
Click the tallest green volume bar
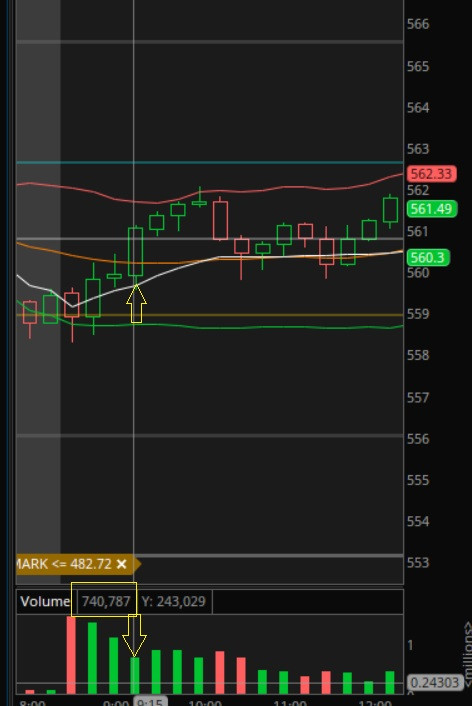pyautogui.click(x=92, y=658)
